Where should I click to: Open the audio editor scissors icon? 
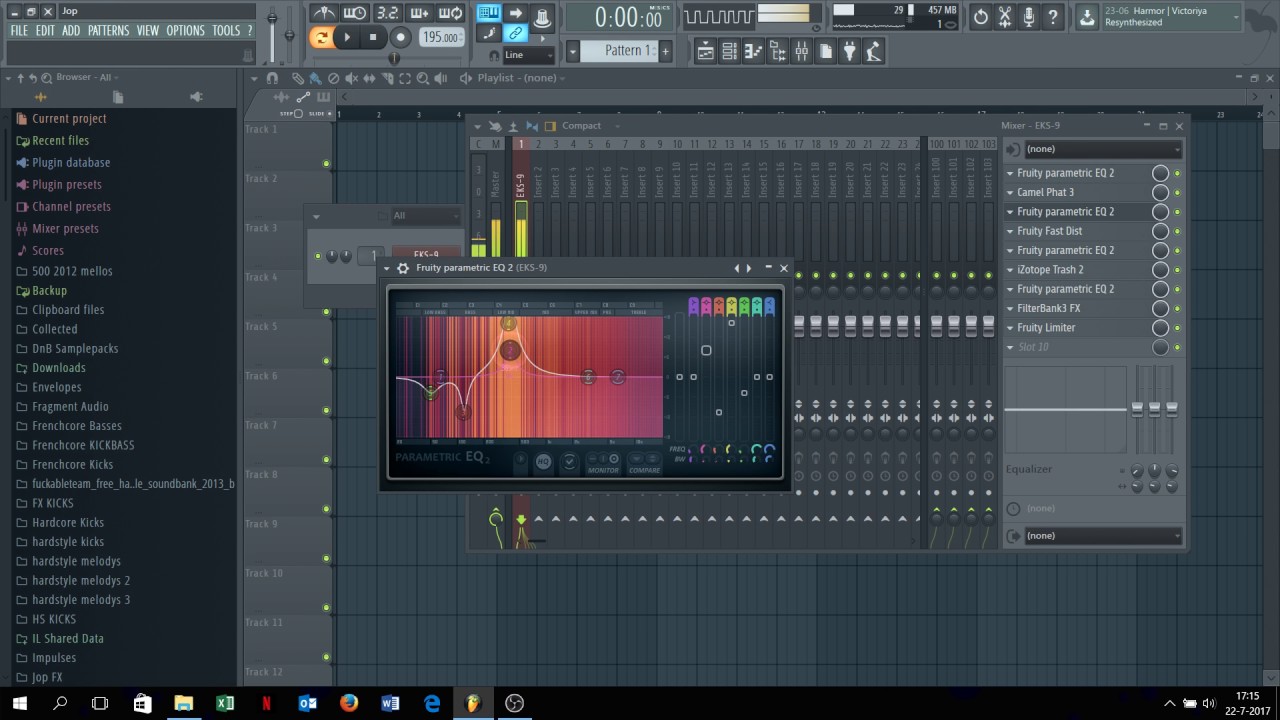coord(1005,17)
